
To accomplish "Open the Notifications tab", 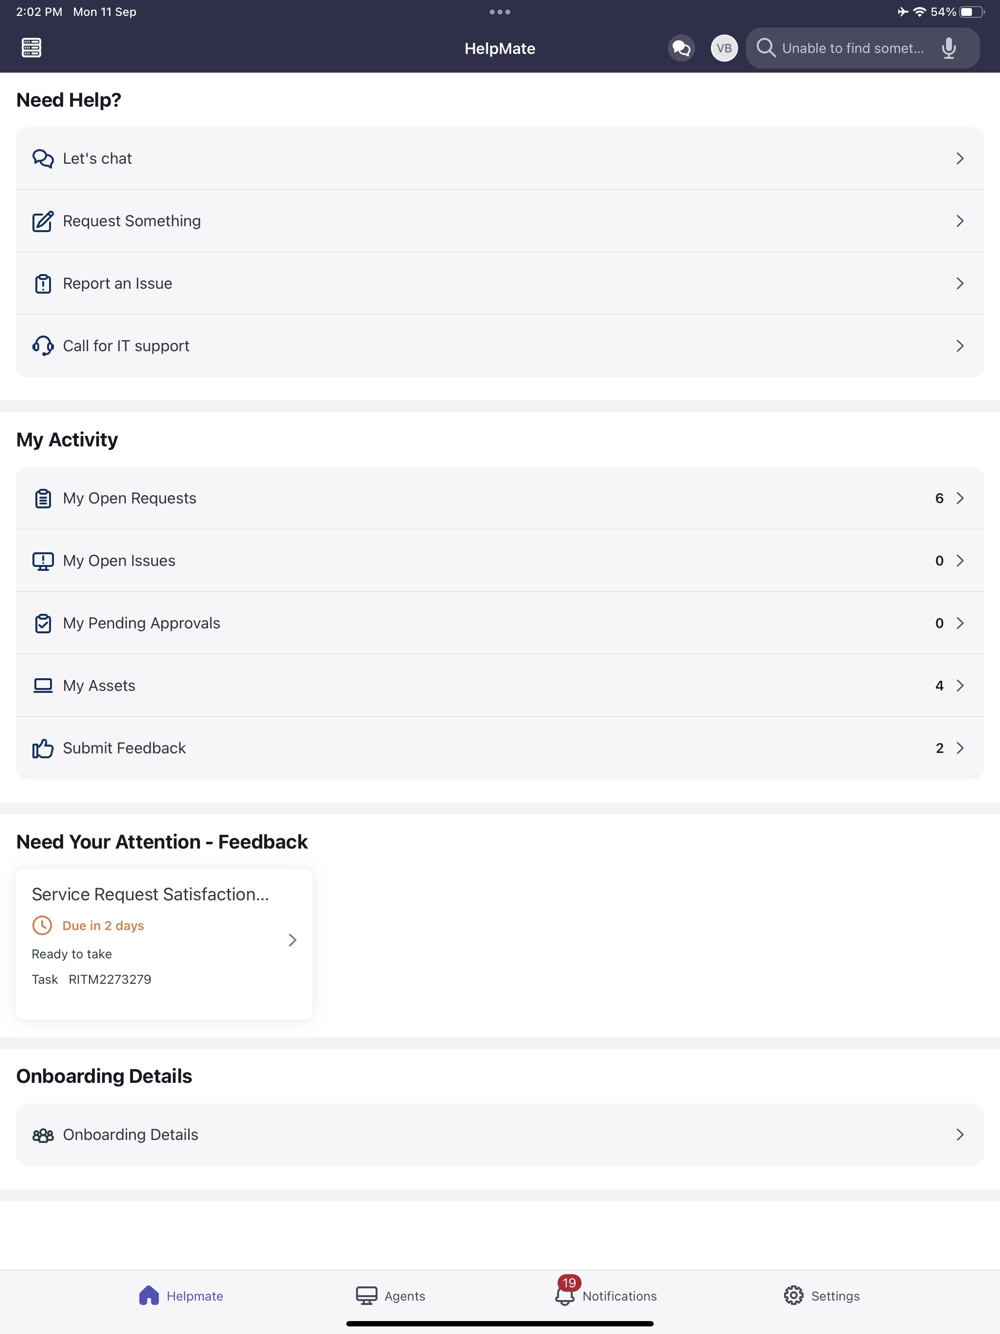I will point(606,1295).
